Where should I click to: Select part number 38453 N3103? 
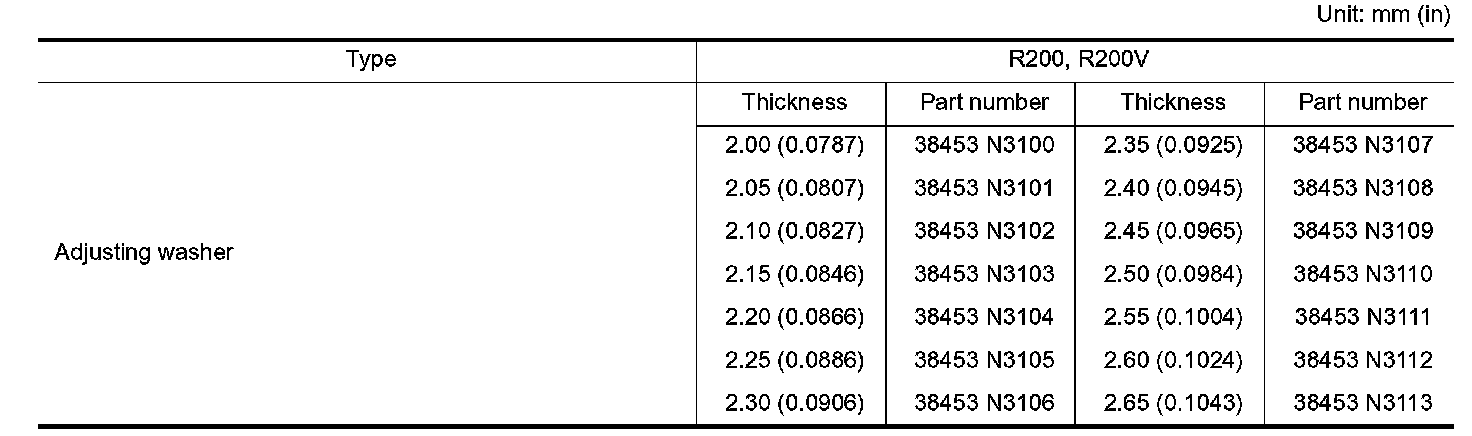coord(984,275)
